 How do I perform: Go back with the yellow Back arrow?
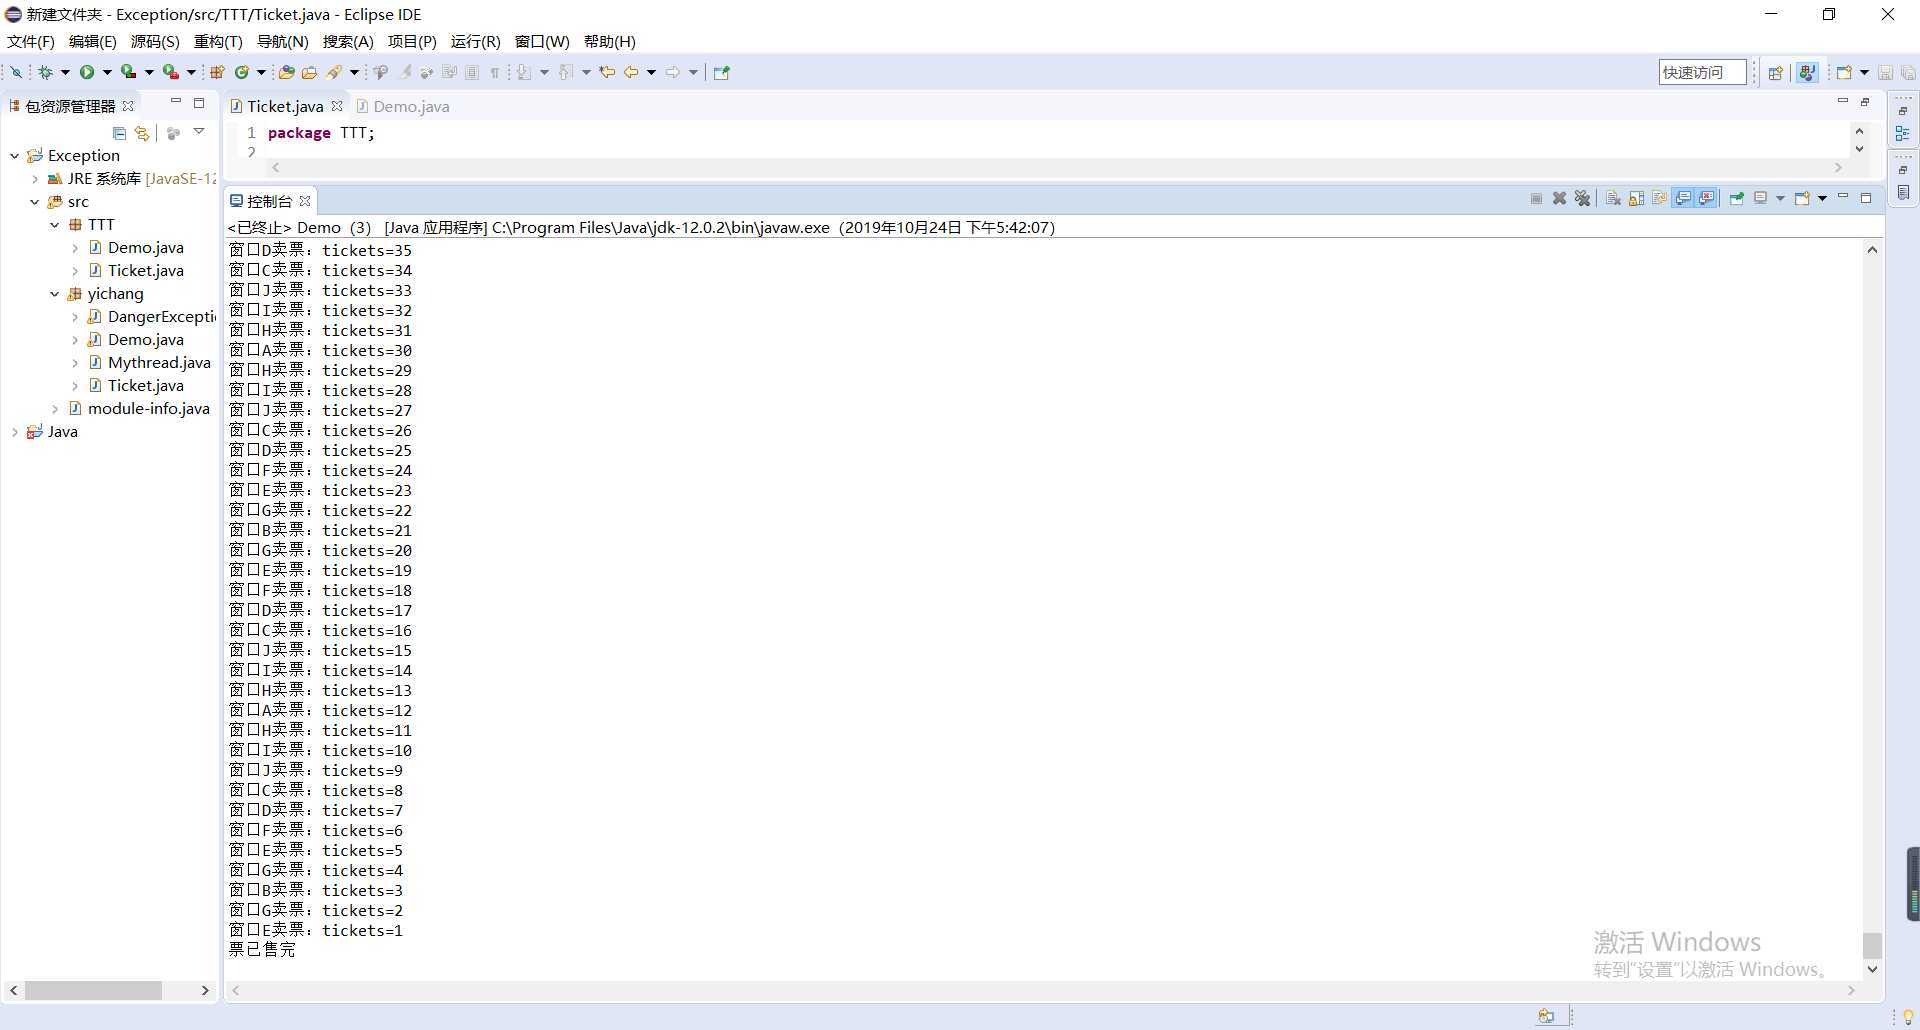pyautogui.click(x=631, y=72)
